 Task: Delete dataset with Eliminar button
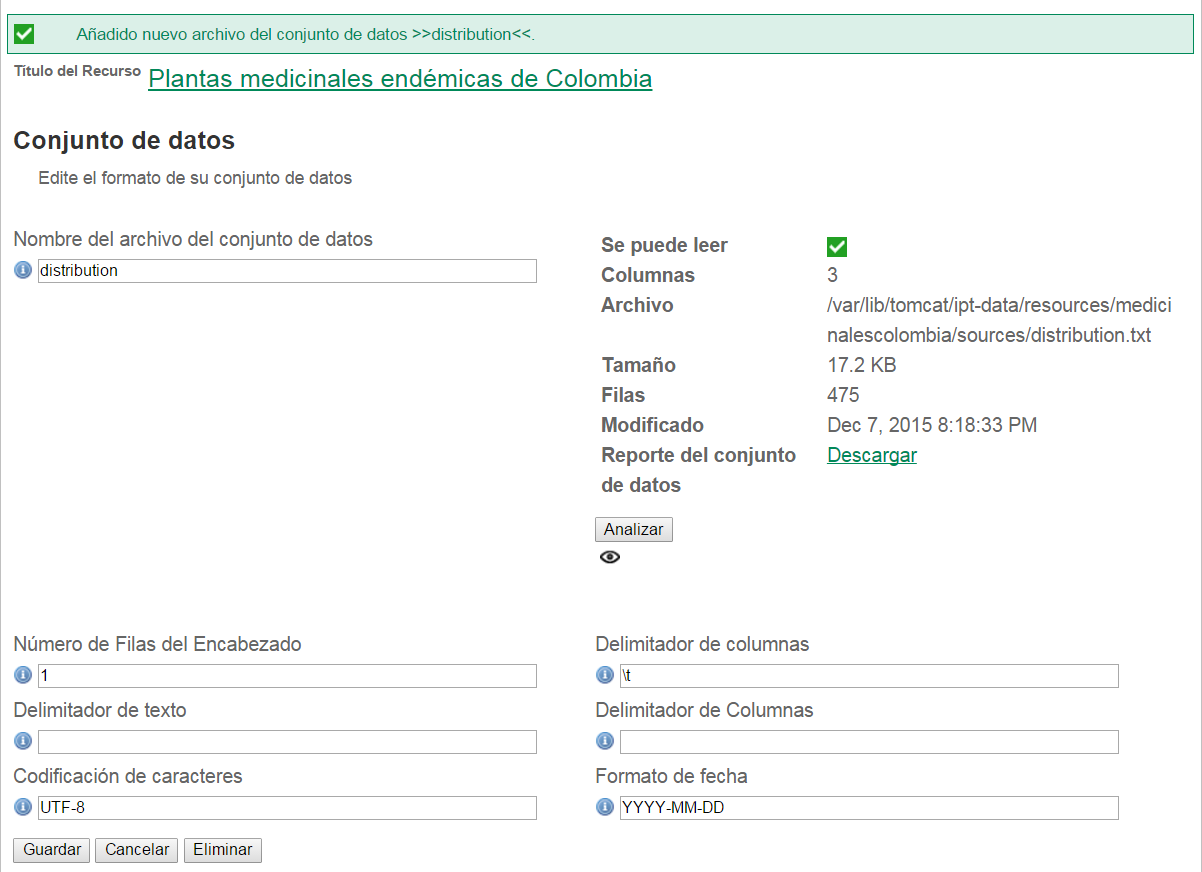223,850
